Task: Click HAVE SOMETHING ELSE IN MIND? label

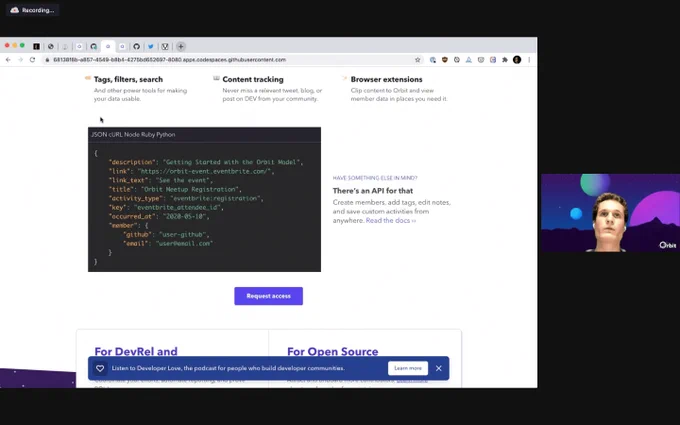Action: click(x=375, y=178)
